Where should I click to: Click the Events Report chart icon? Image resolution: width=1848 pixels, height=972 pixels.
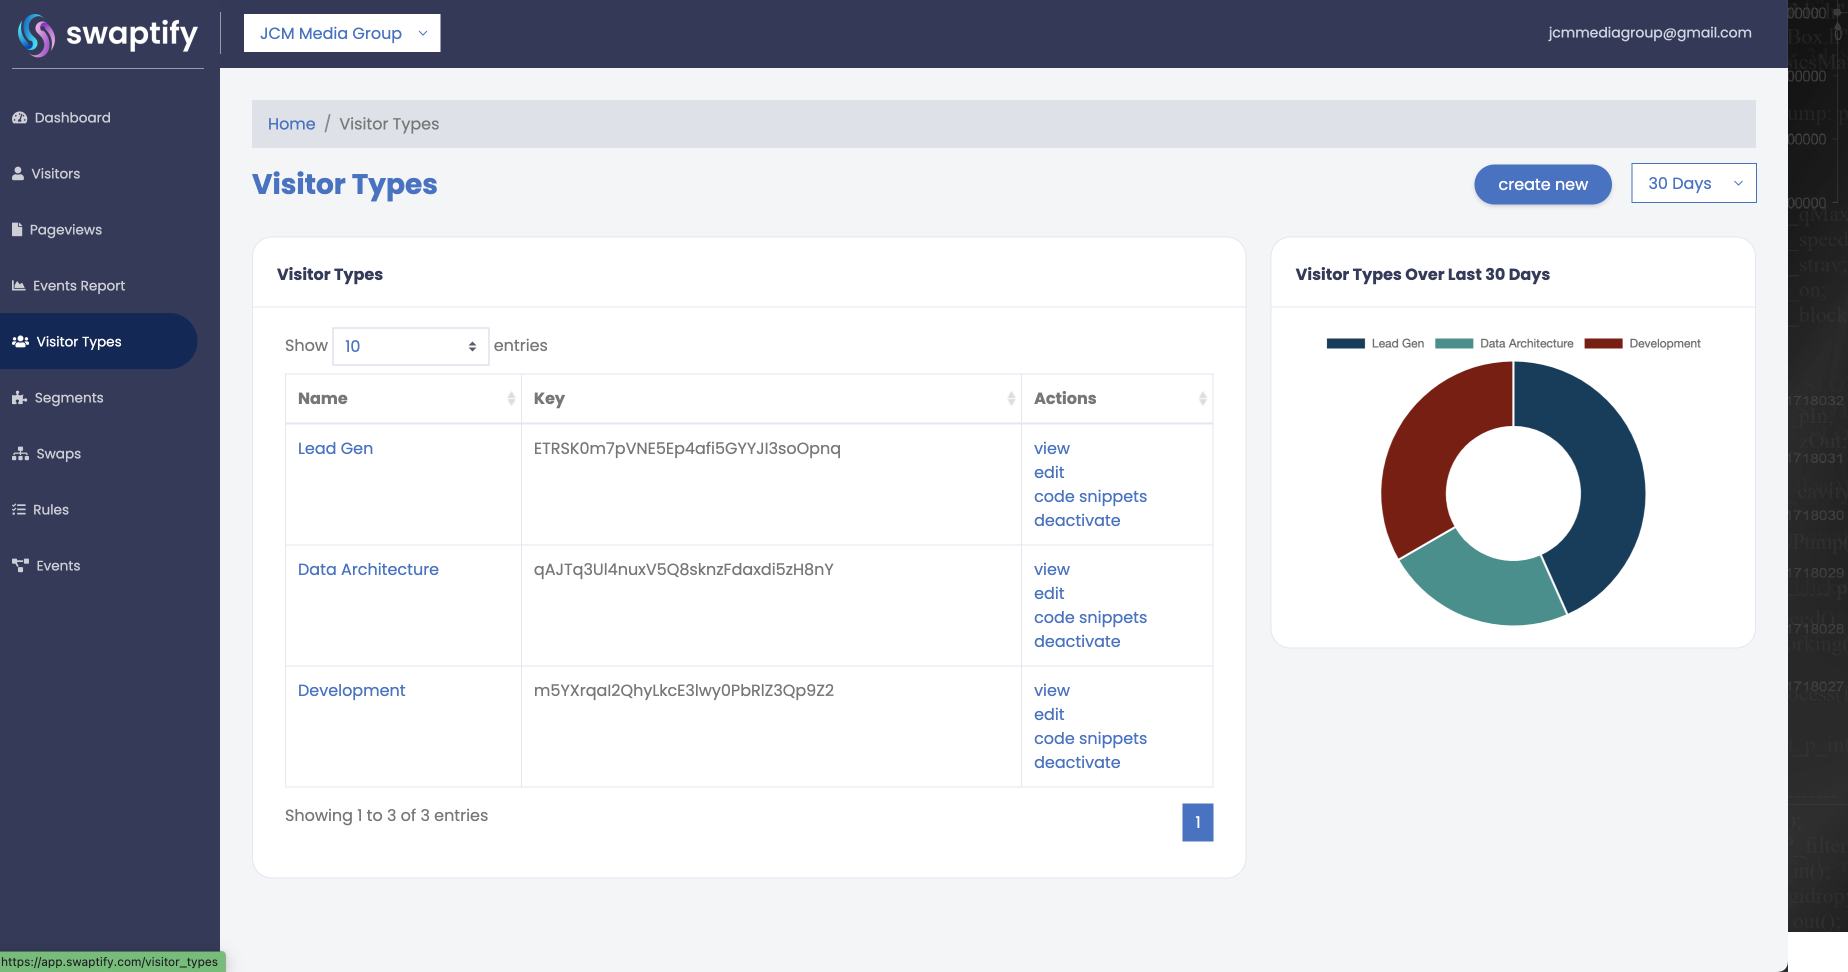tap(19, 286)
